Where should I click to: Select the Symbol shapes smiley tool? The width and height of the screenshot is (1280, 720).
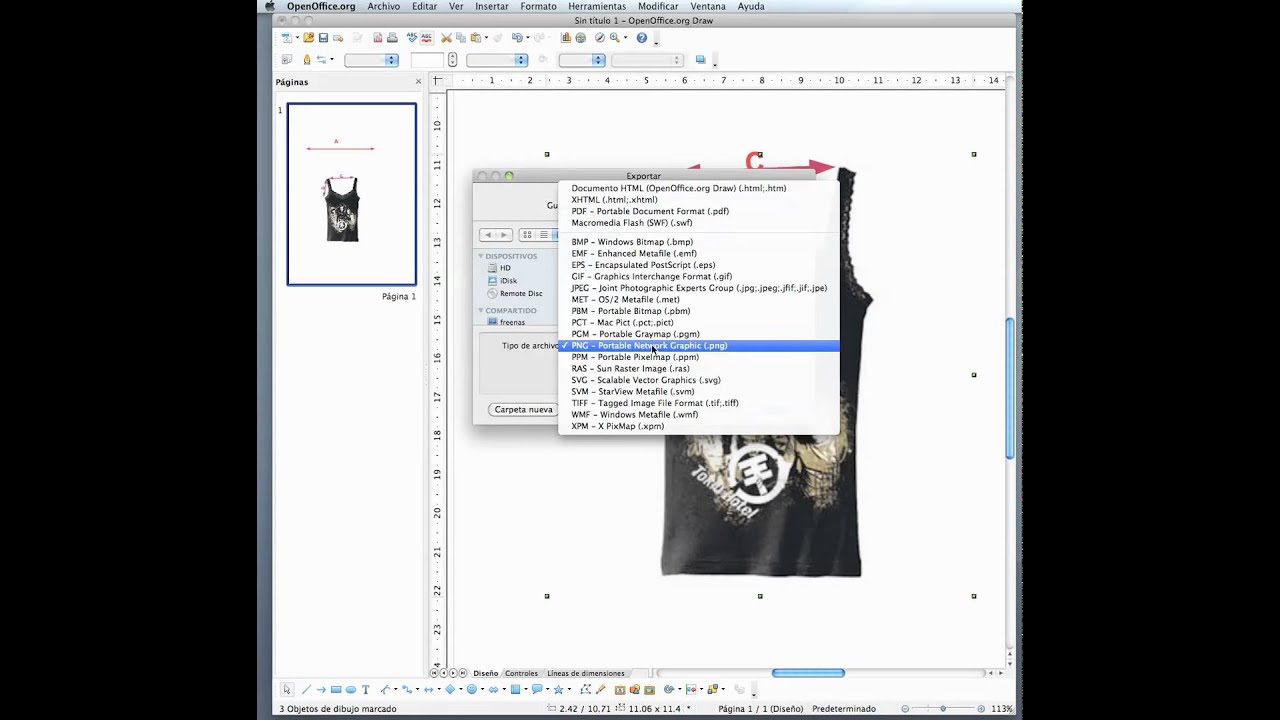pos(472,690)
